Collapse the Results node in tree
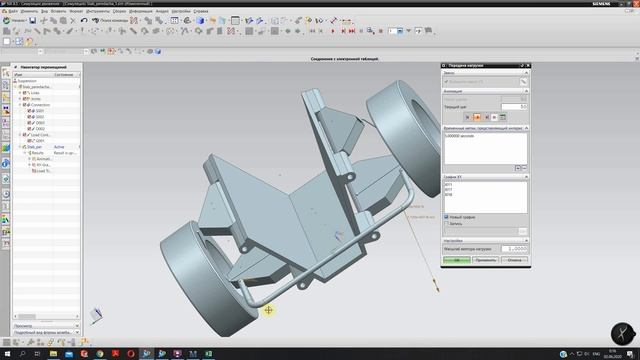Image resolution: width=640 pixels, height=360 pixels. tap(24, 153)
